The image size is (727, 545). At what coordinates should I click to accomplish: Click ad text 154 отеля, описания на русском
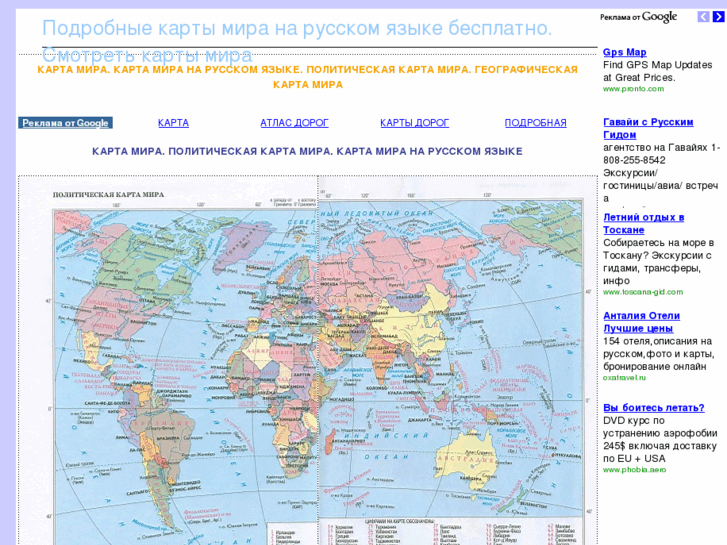659,353
